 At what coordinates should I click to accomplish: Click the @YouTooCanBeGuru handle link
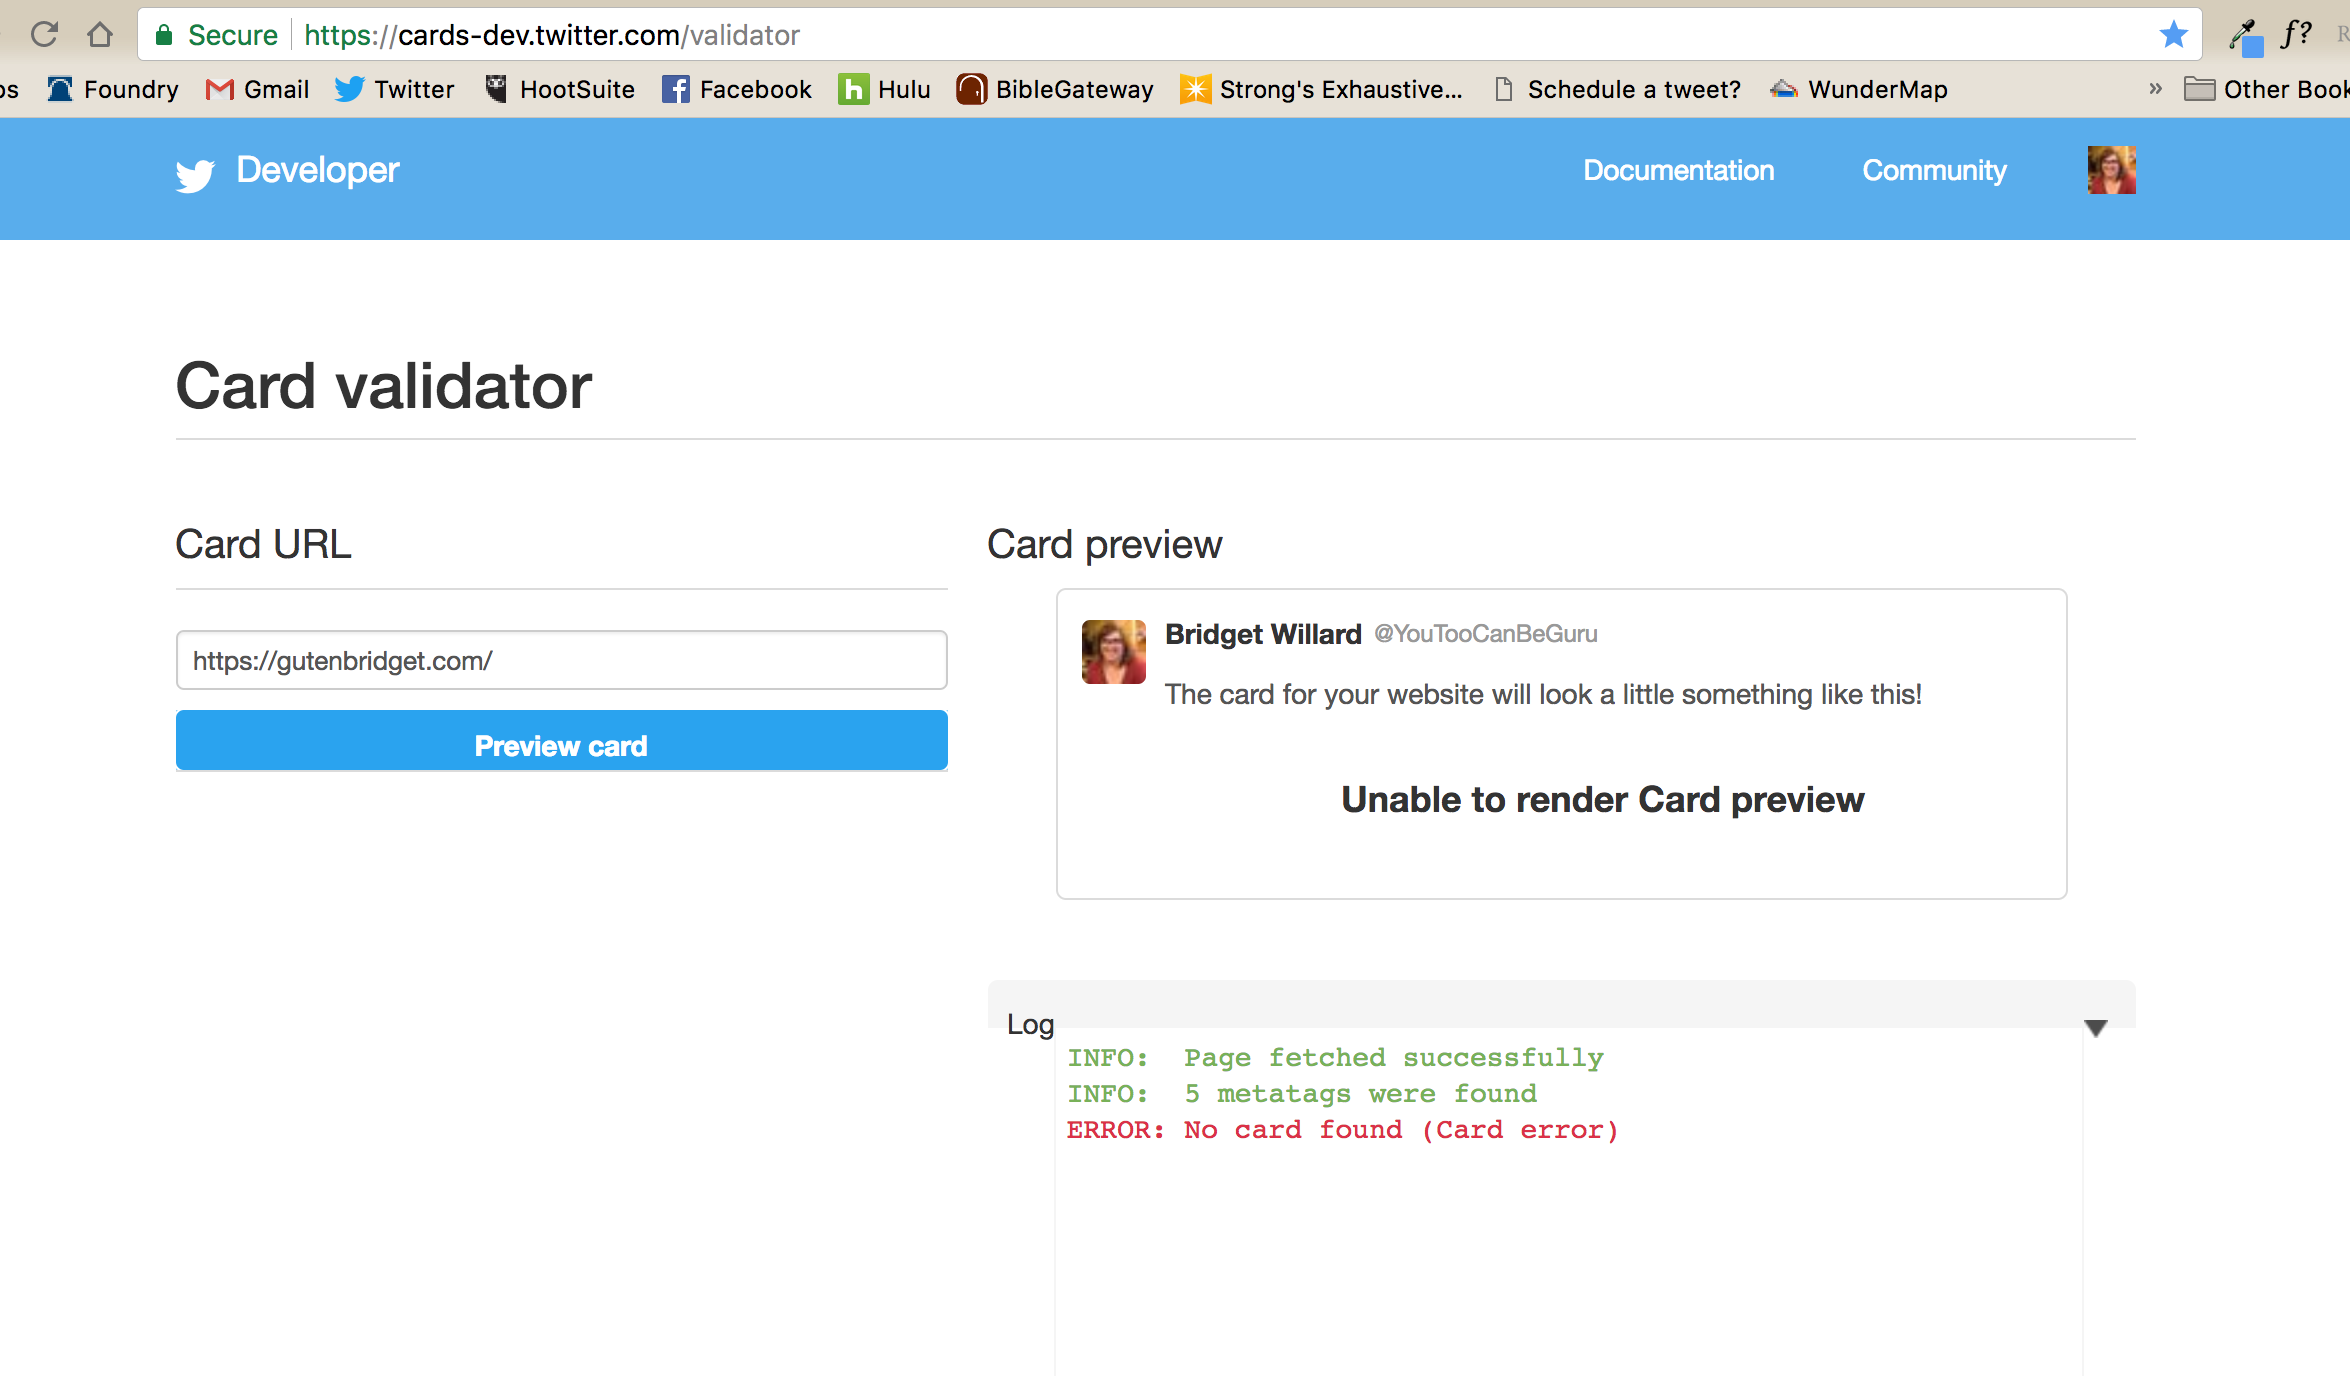(1485, 634)
